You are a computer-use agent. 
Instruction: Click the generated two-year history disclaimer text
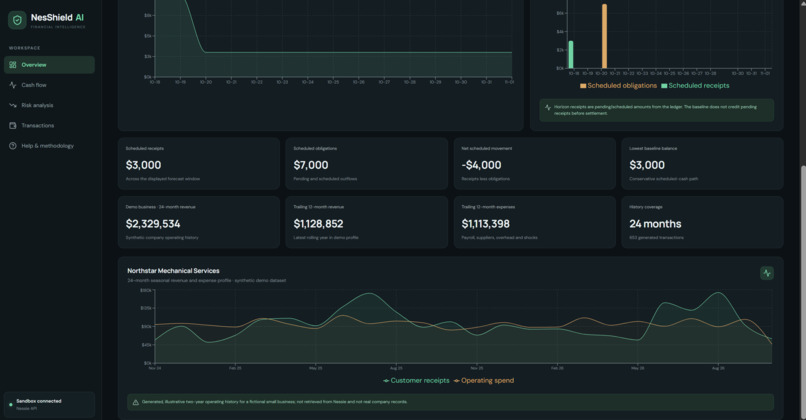[274, 402]
